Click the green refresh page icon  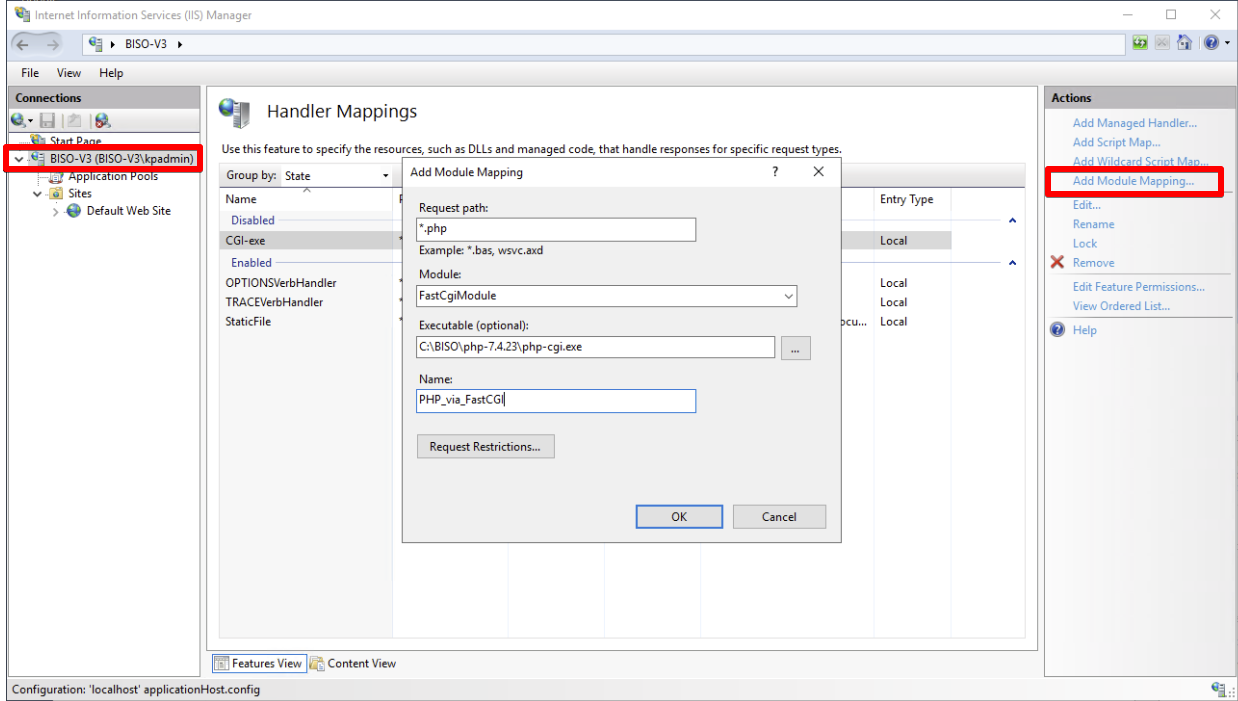(x=1141, y=44)
